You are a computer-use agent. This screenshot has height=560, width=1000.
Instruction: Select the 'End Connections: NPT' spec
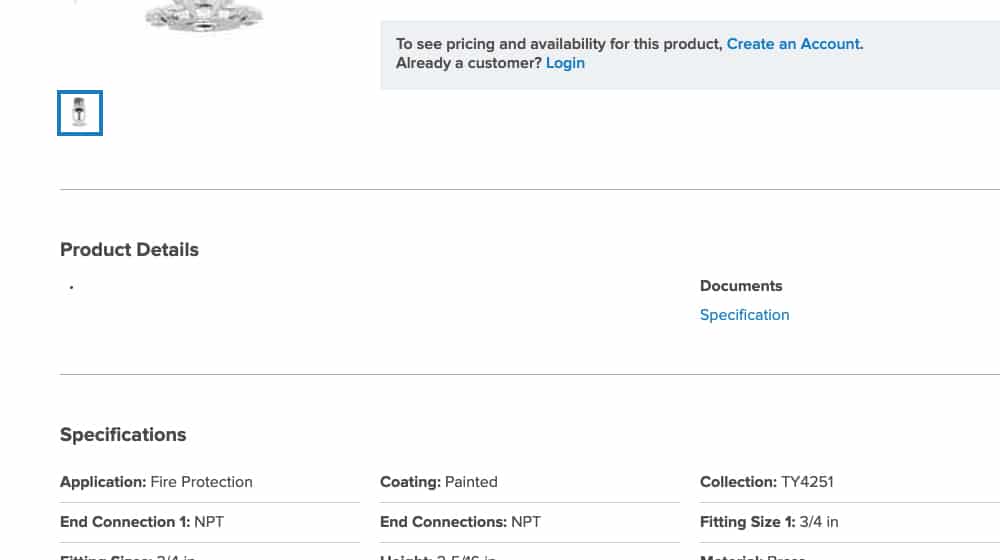tap(460, 522)
